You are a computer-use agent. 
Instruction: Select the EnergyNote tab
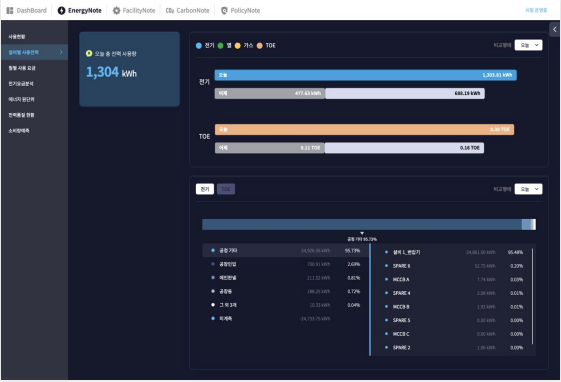pyautogui.click(x=80, y=10)
